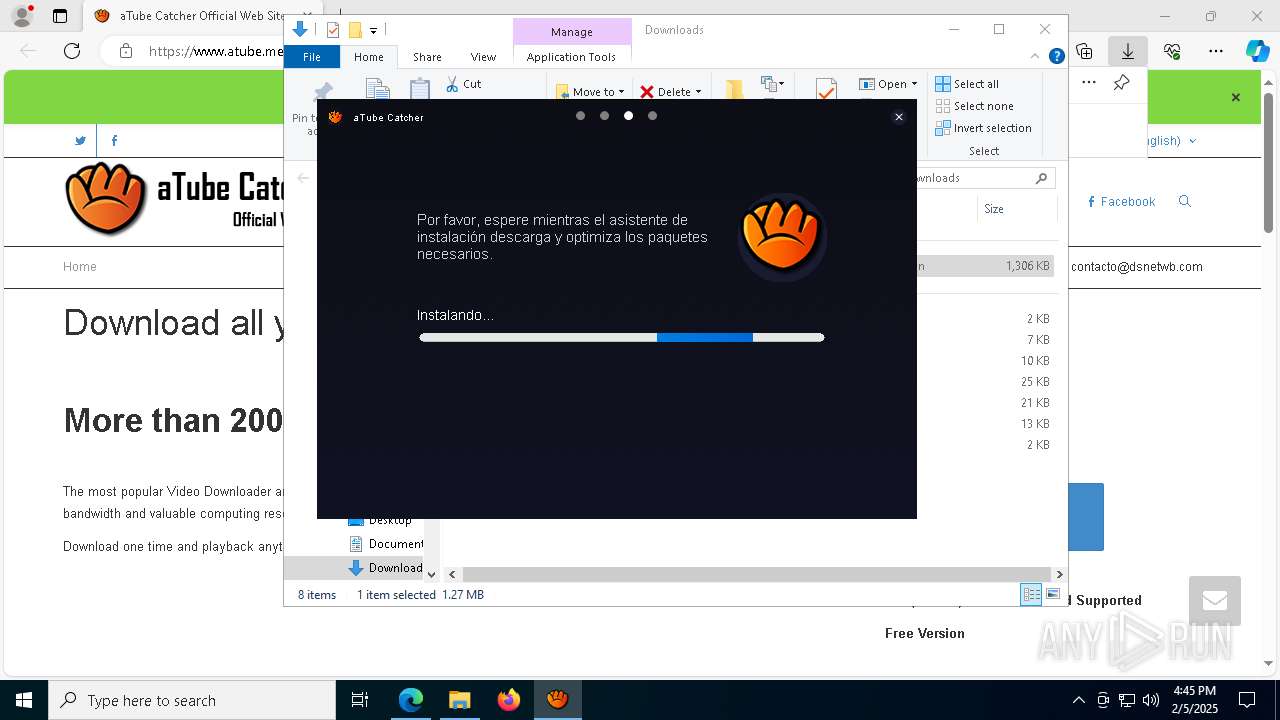Open Firefox from the taskbar

pos(509,700)
